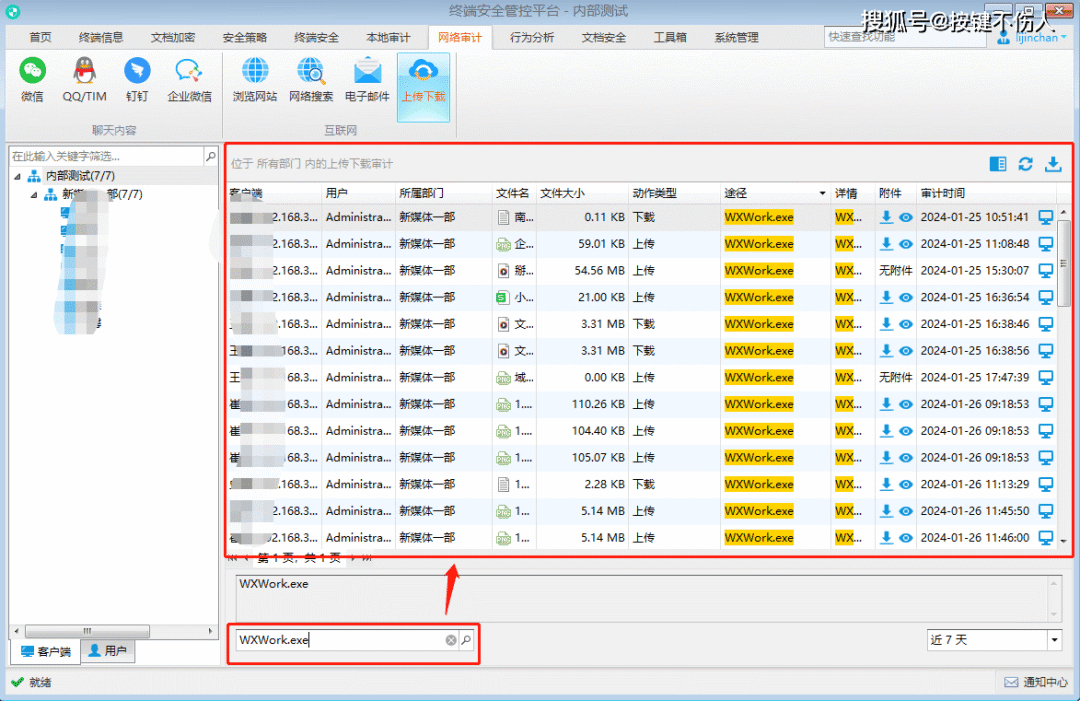
Task: Focus the 快速查找功能 search box
Action: click(904, 37)
